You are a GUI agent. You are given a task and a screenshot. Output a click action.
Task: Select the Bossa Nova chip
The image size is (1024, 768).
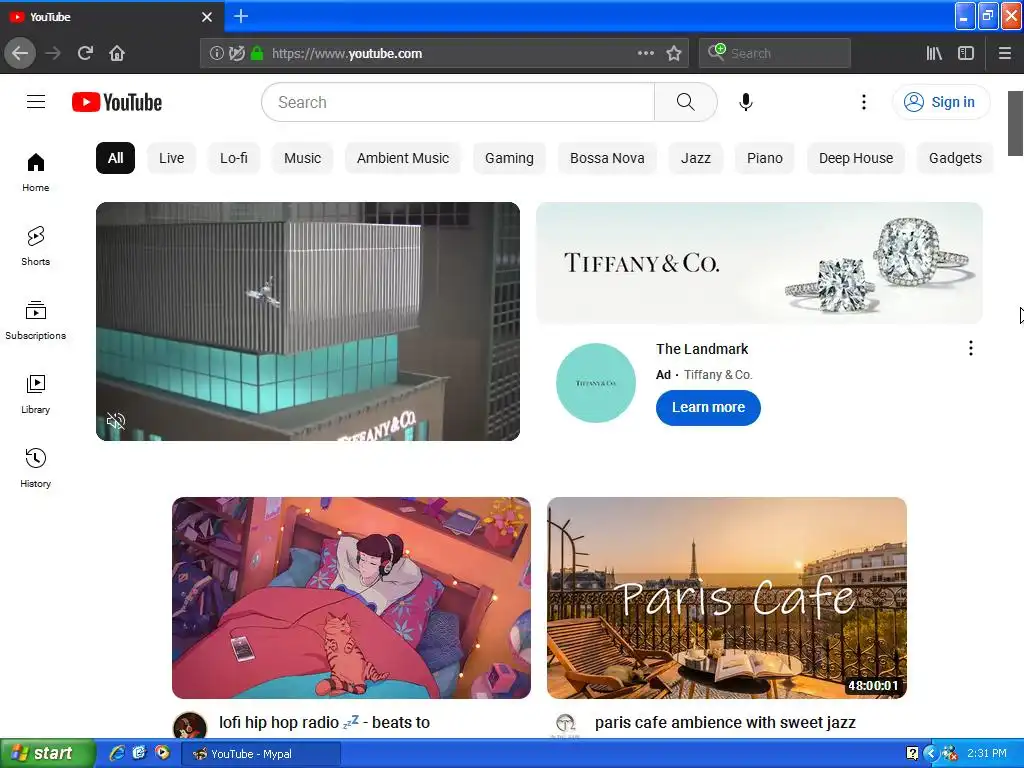tap(607, 158)
